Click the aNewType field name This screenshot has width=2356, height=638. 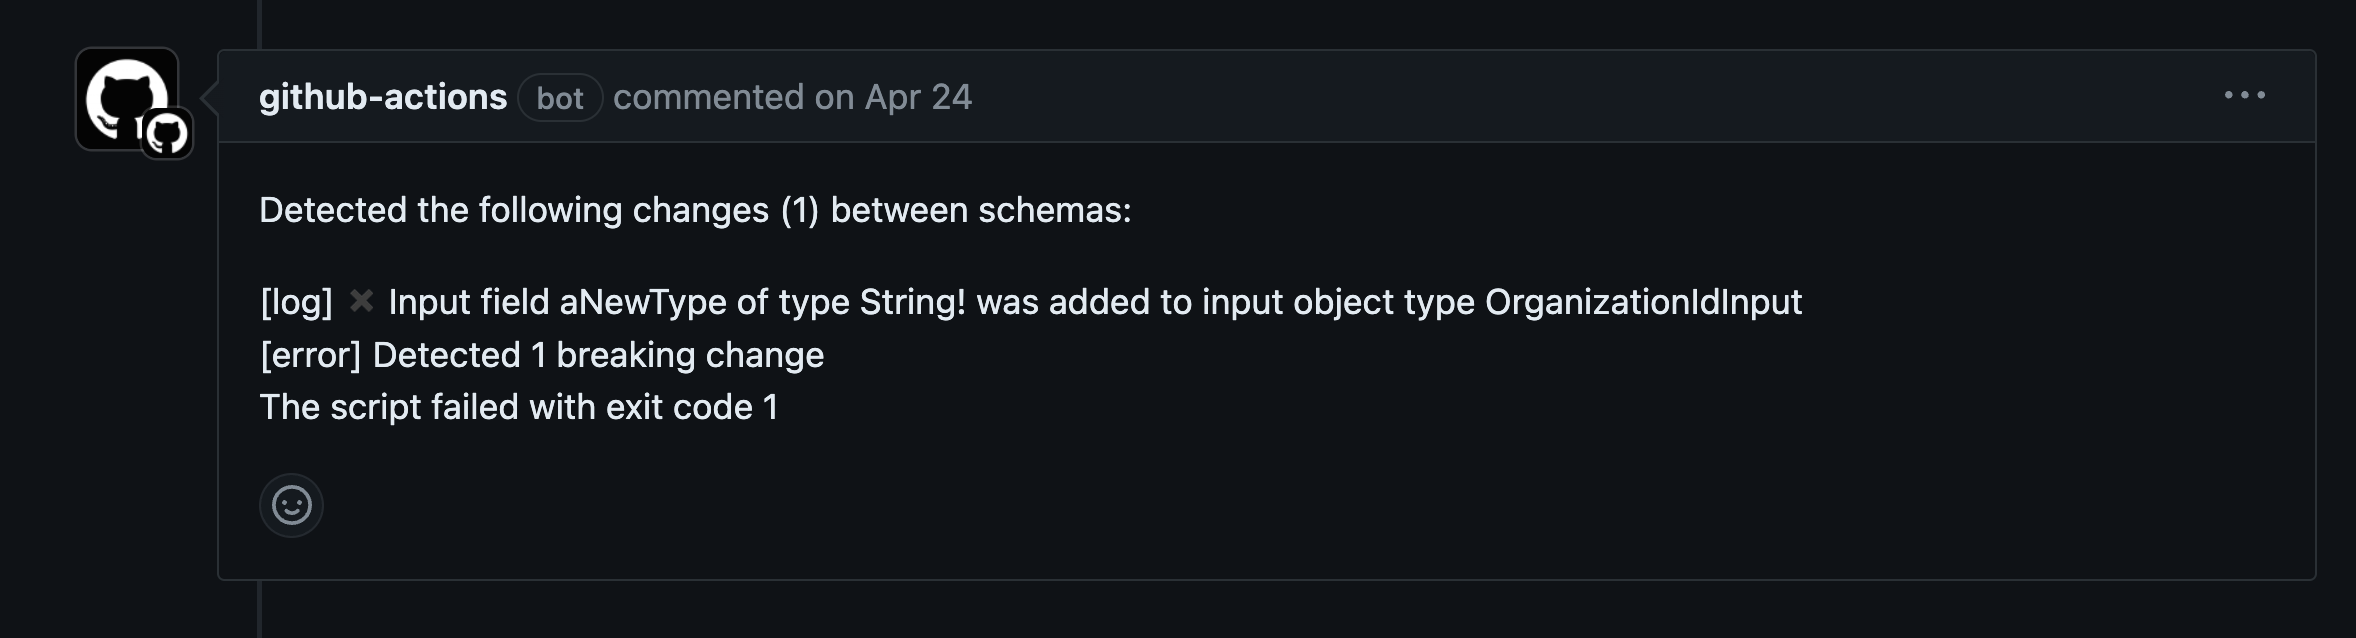[x=643, y=302]
